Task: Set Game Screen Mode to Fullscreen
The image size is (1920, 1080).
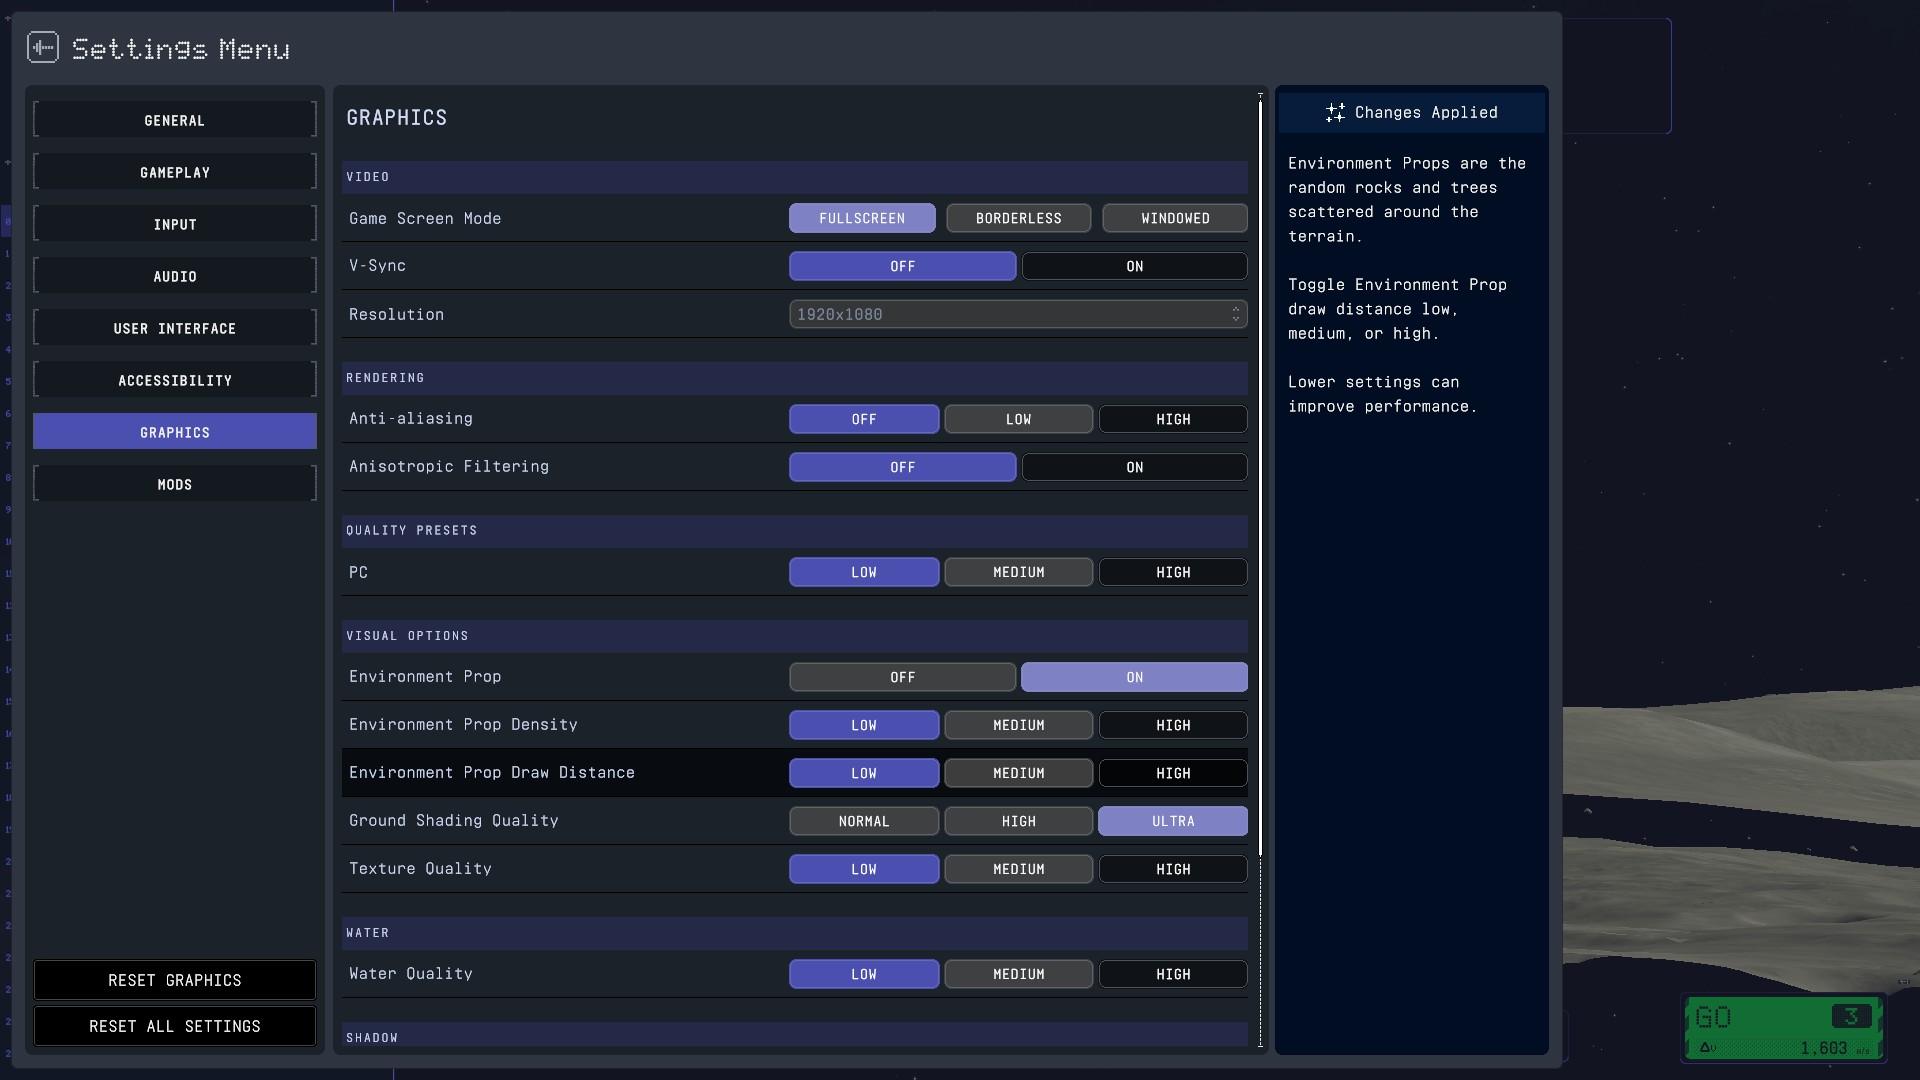Action: 862,218
